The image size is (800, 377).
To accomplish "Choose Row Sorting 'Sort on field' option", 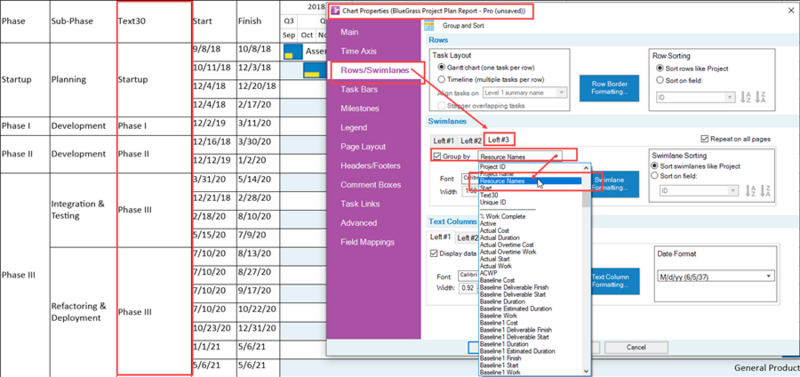I will coord(660,80).
